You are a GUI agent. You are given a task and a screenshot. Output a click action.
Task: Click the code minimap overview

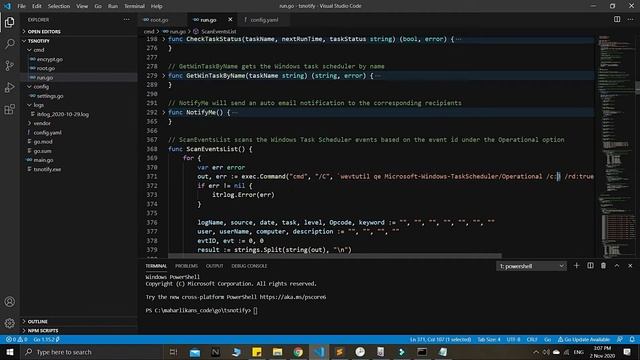pos(616,146)
